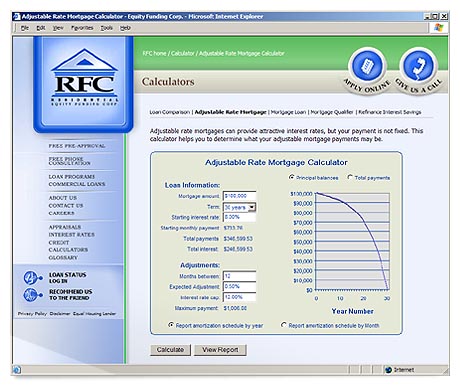The image size is (460, 385).
Task: Click the Mortgage amount input field
Action: click(x=239, y=196)
